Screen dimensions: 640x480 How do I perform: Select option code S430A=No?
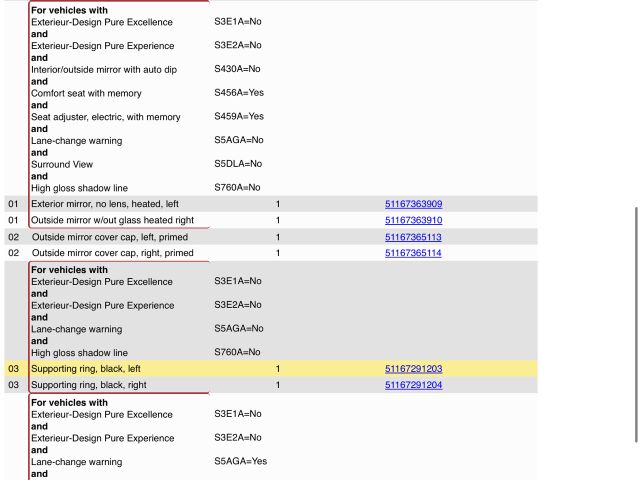(237, 69)
